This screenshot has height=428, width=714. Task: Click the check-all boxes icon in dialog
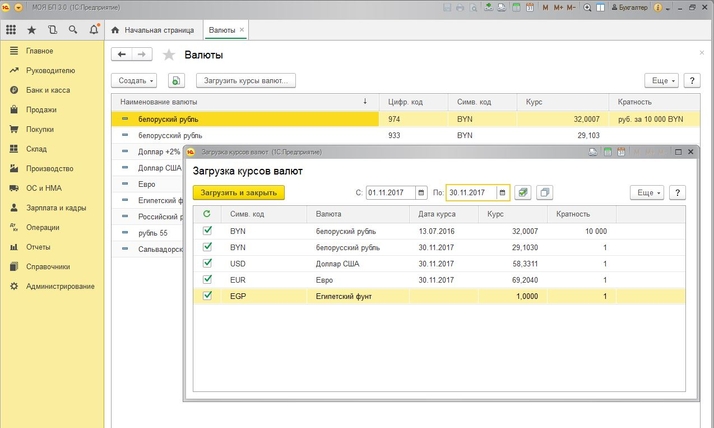[523, 192]
